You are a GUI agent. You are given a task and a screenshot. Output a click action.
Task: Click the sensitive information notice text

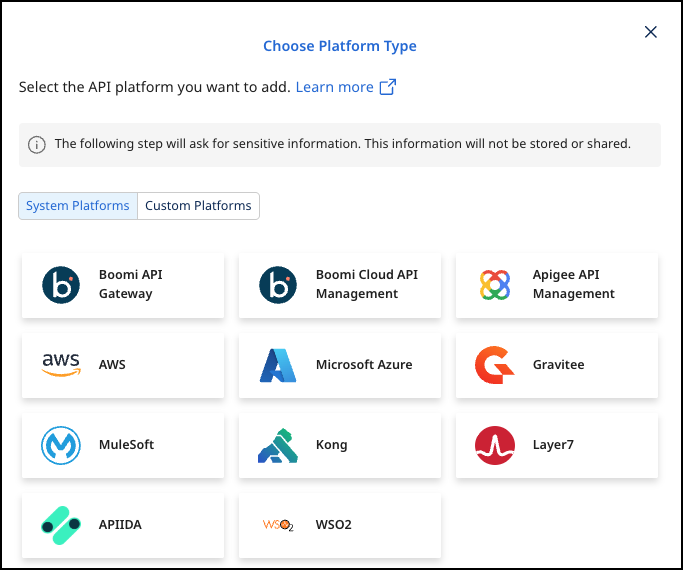343,144
